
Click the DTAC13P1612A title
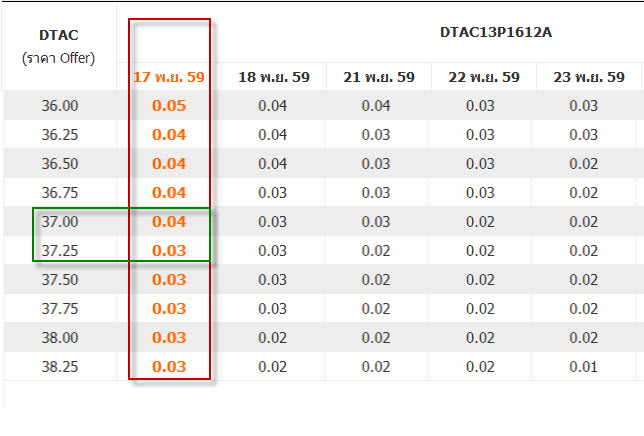point(496,32)
